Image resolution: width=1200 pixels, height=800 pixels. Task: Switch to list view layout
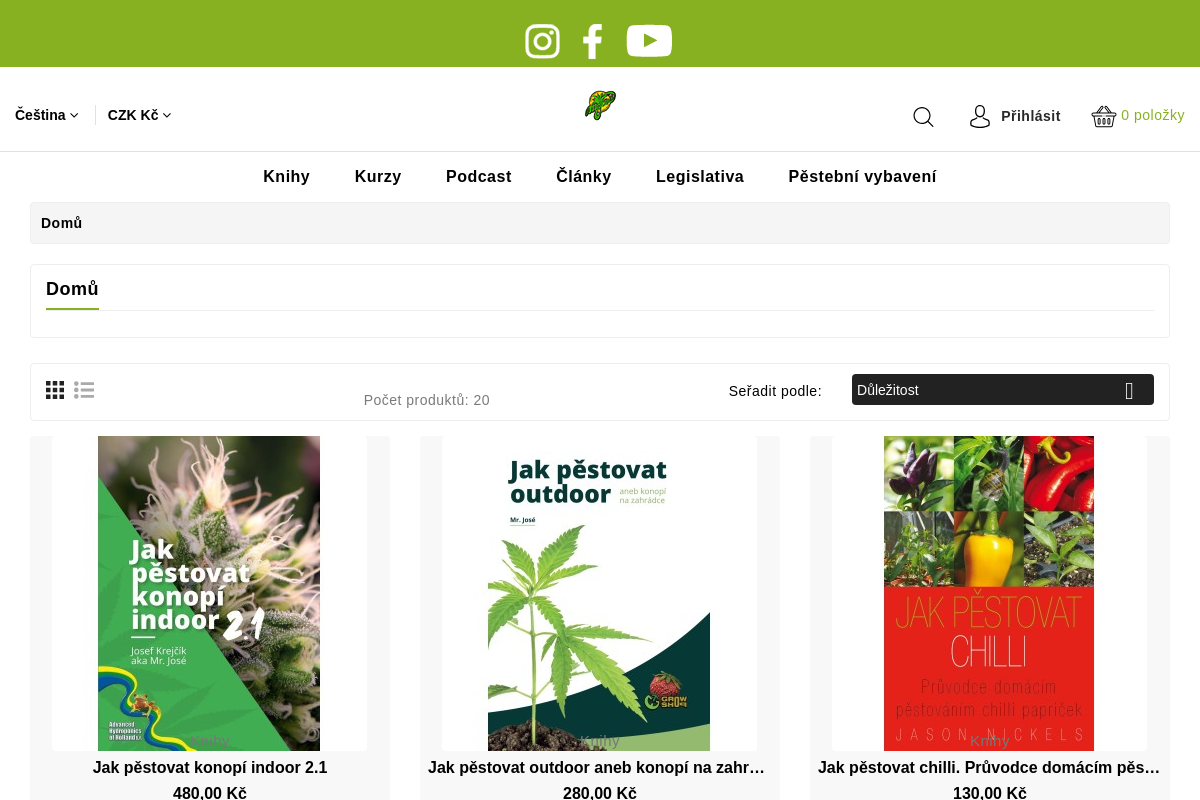coord(84,390)
